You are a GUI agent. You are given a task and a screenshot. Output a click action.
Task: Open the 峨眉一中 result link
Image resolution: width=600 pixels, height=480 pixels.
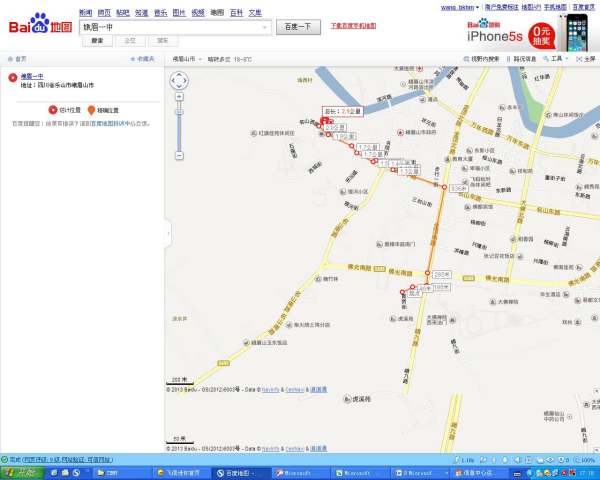[33, 76]
